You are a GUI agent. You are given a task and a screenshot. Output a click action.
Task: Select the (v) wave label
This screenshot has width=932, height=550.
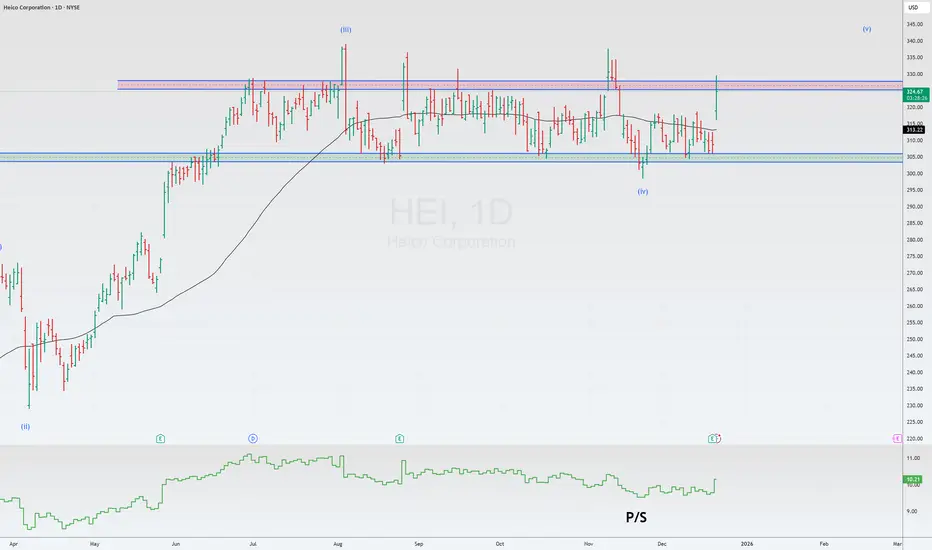(867, 29)
